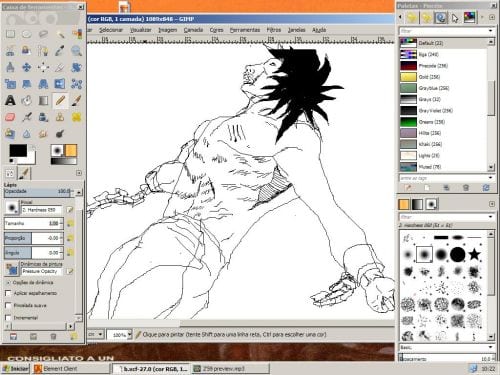Select the Paintbrush tool
The height and width of the screenshot is (375, 500).
[x=77, y=100]
